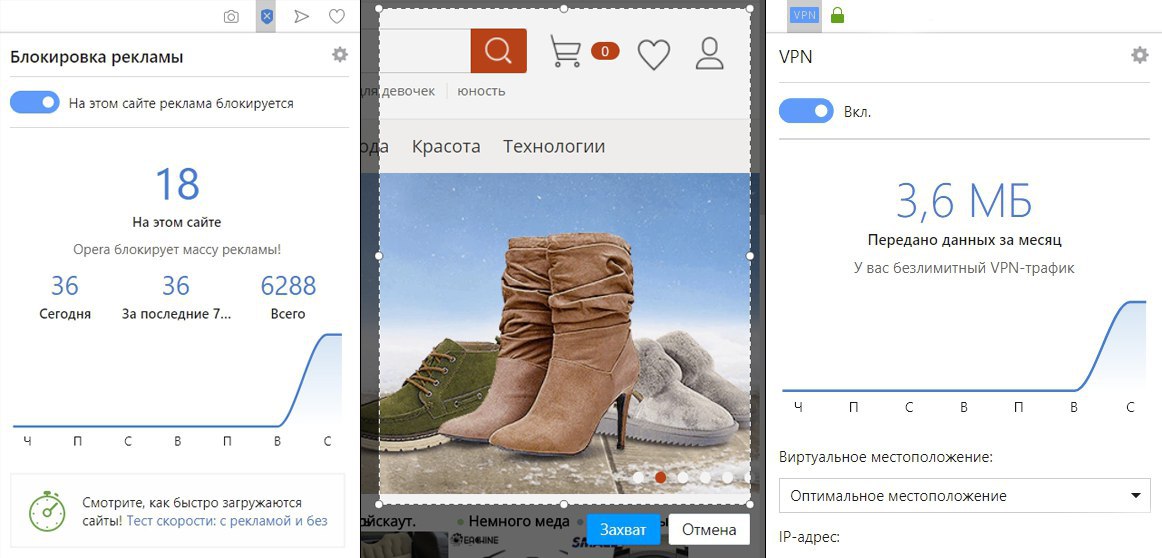Click the Отмена cancel button
1162x558 pixels.
(x=709, y=530)
